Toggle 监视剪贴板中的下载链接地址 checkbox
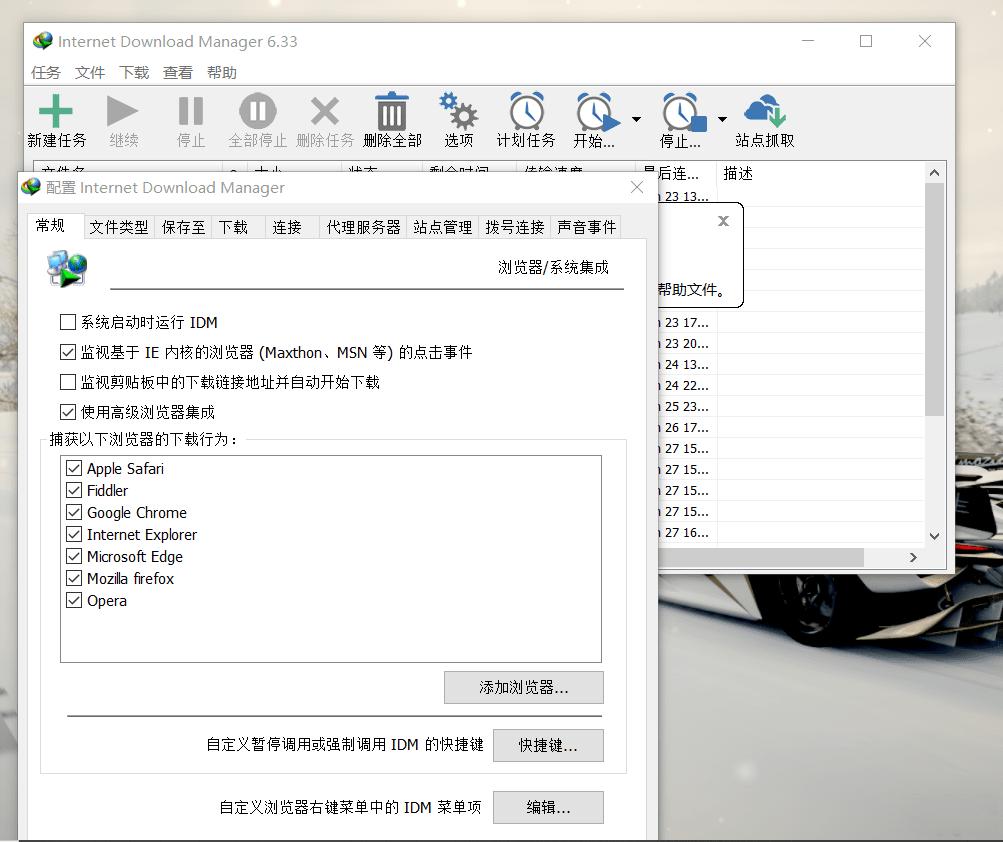The width and height of the screenshot is (1003, 842). 69,380
